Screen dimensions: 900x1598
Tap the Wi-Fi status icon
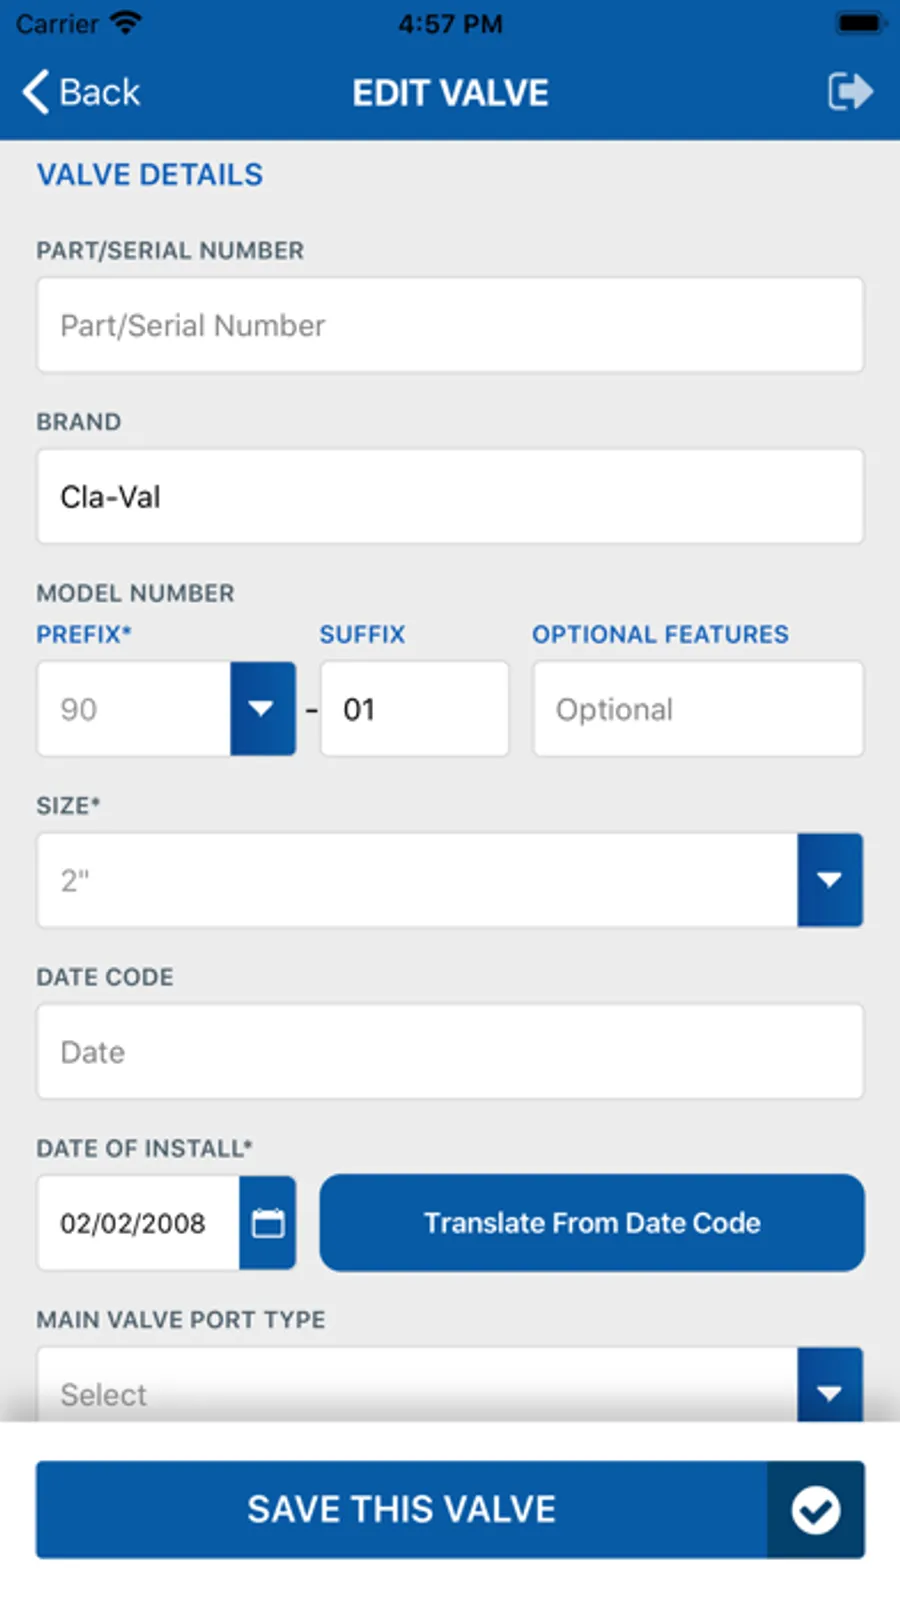[x=126, y=23]
